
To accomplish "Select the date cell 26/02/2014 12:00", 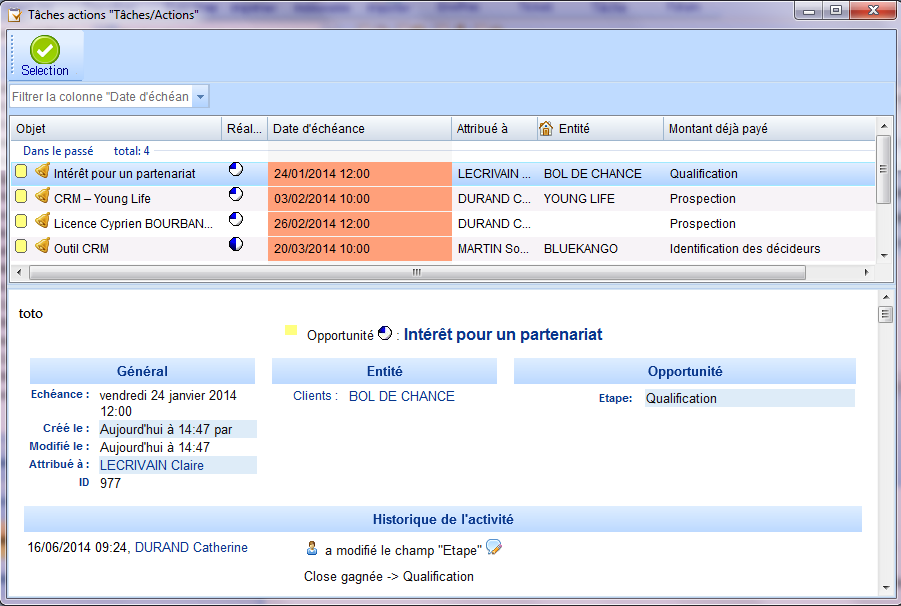I will pyautogui.click(x=360, y=223).
